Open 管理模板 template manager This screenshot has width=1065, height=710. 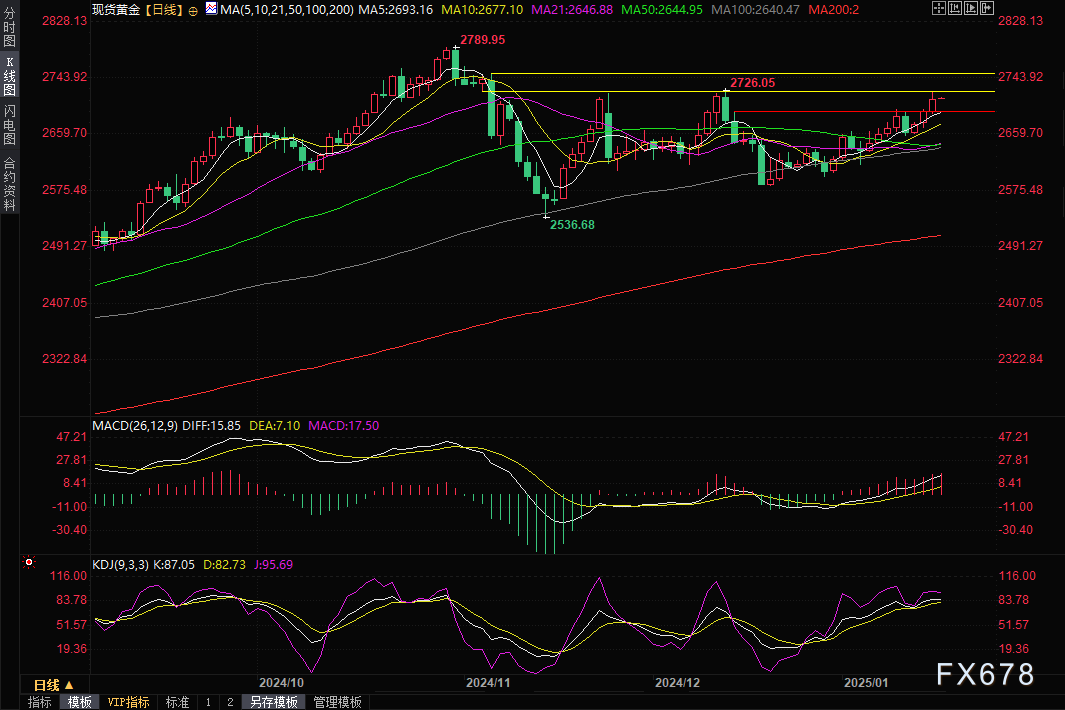click(338, 702)
